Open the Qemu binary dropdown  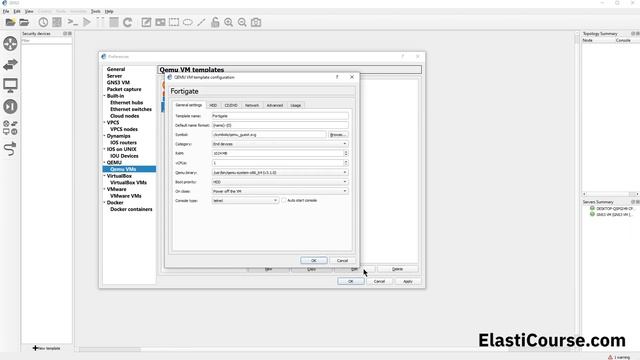[x=280, y=172]
